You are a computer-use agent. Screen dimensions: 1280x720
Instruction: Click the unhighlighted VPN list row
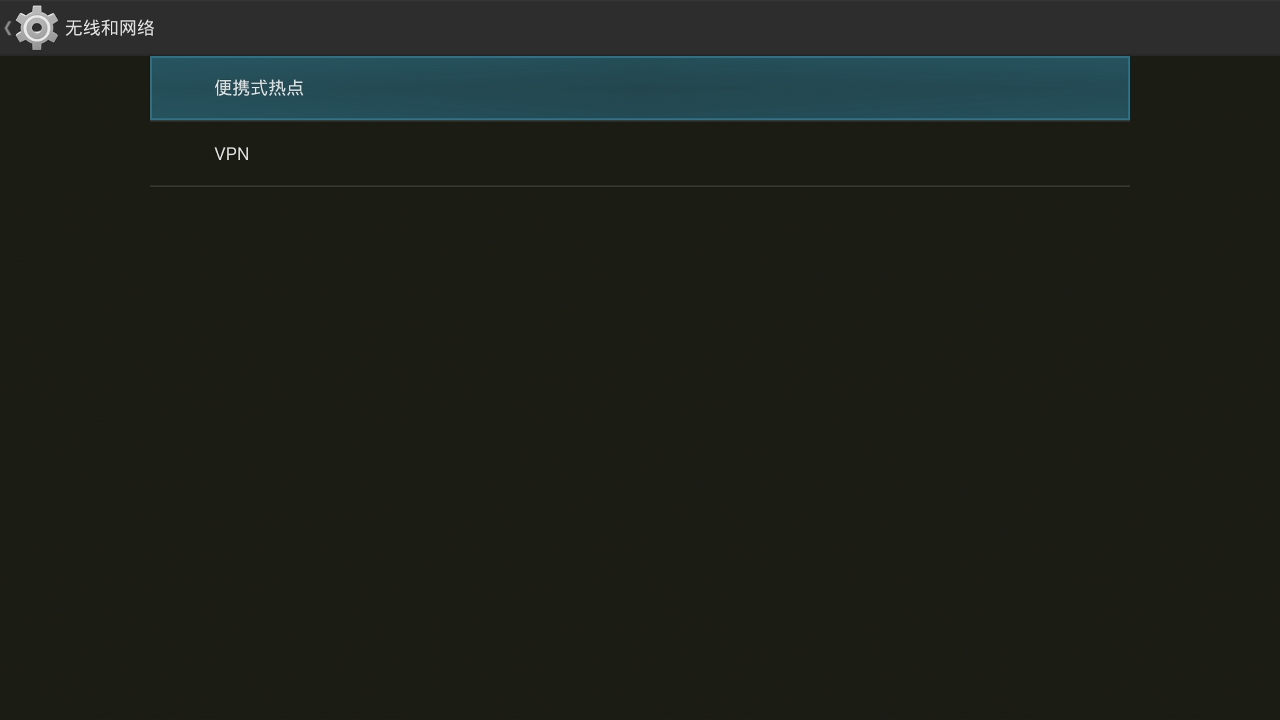[640, 154]
